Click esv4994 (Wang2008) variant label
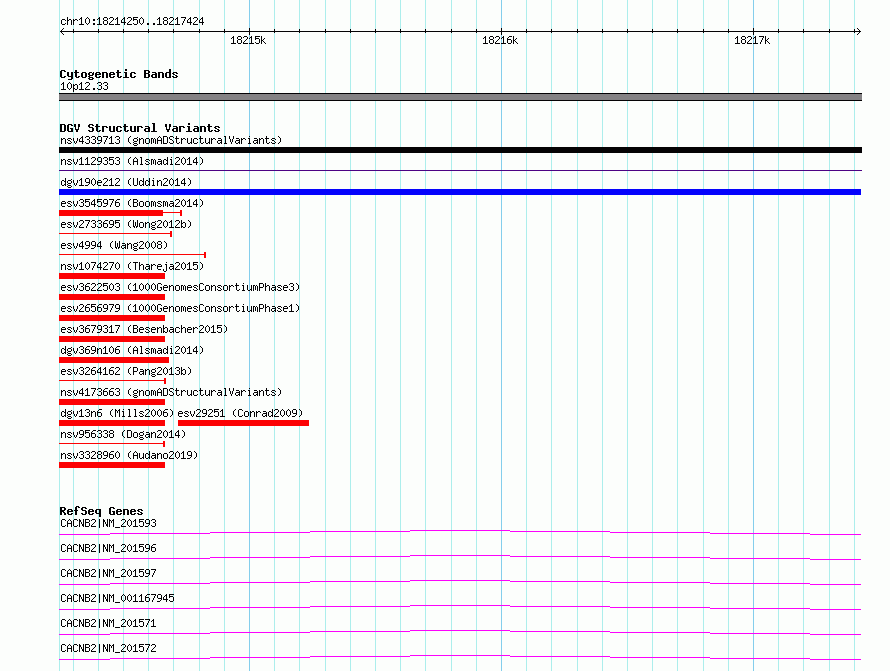The image size is (890, 671). (114, 245)
